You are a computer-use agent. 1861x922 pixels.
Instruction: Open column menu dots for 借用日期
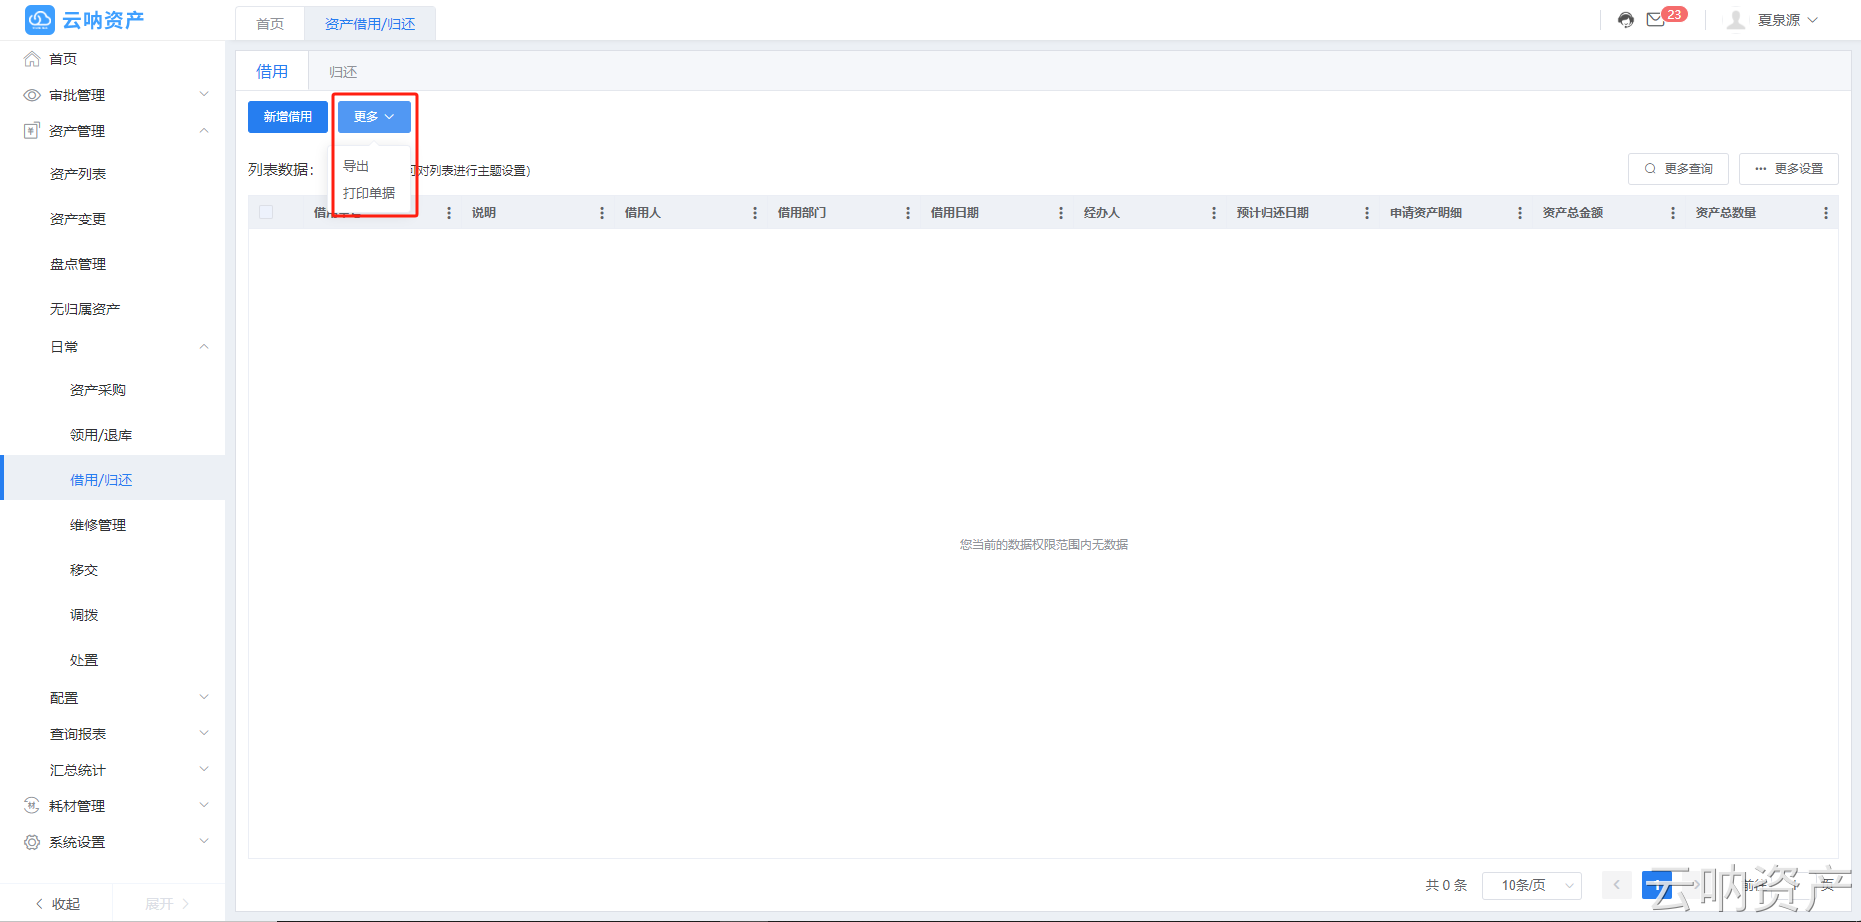1061,213
